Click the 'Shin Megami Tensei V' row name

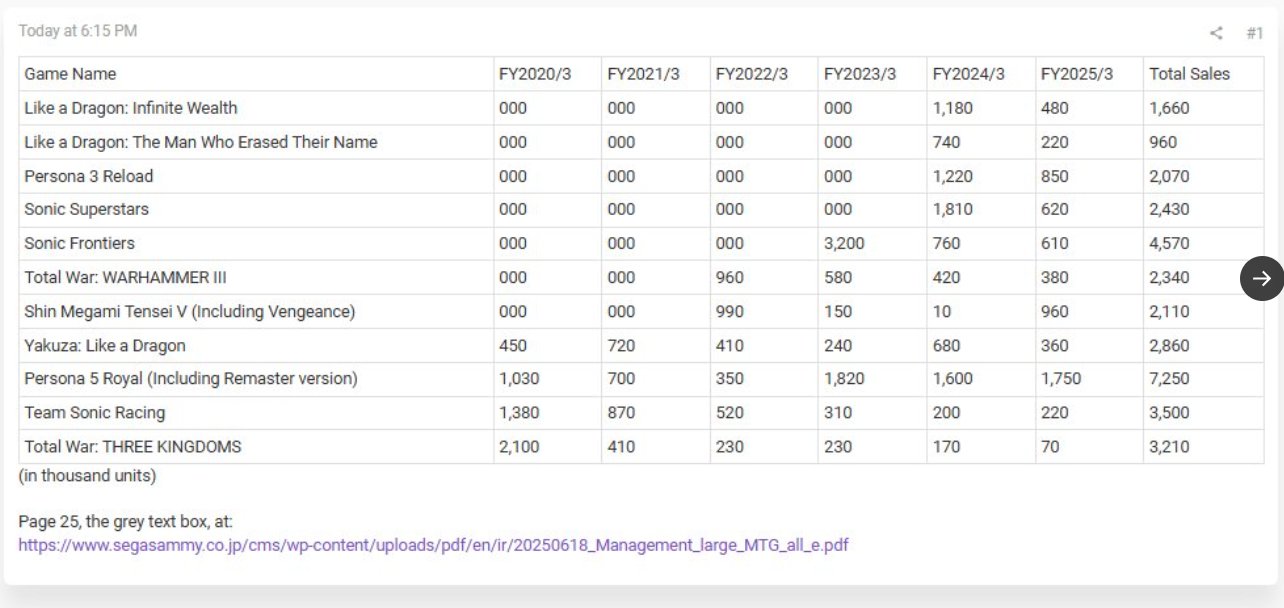[190, 311]
